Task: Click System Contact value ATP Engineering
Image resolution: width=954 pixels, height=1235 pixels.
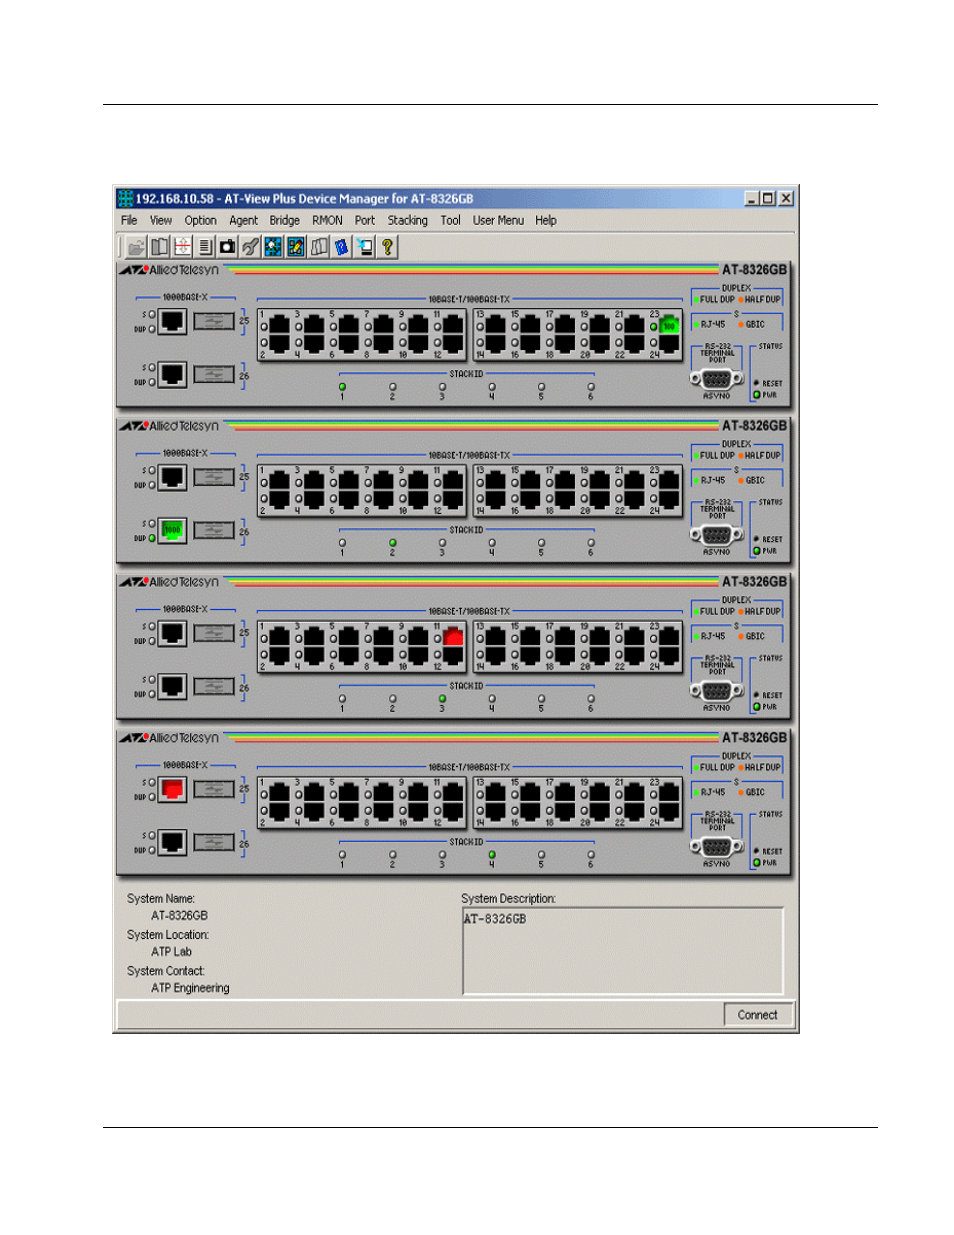Action: pyautogui.click(x=190, y=987)
